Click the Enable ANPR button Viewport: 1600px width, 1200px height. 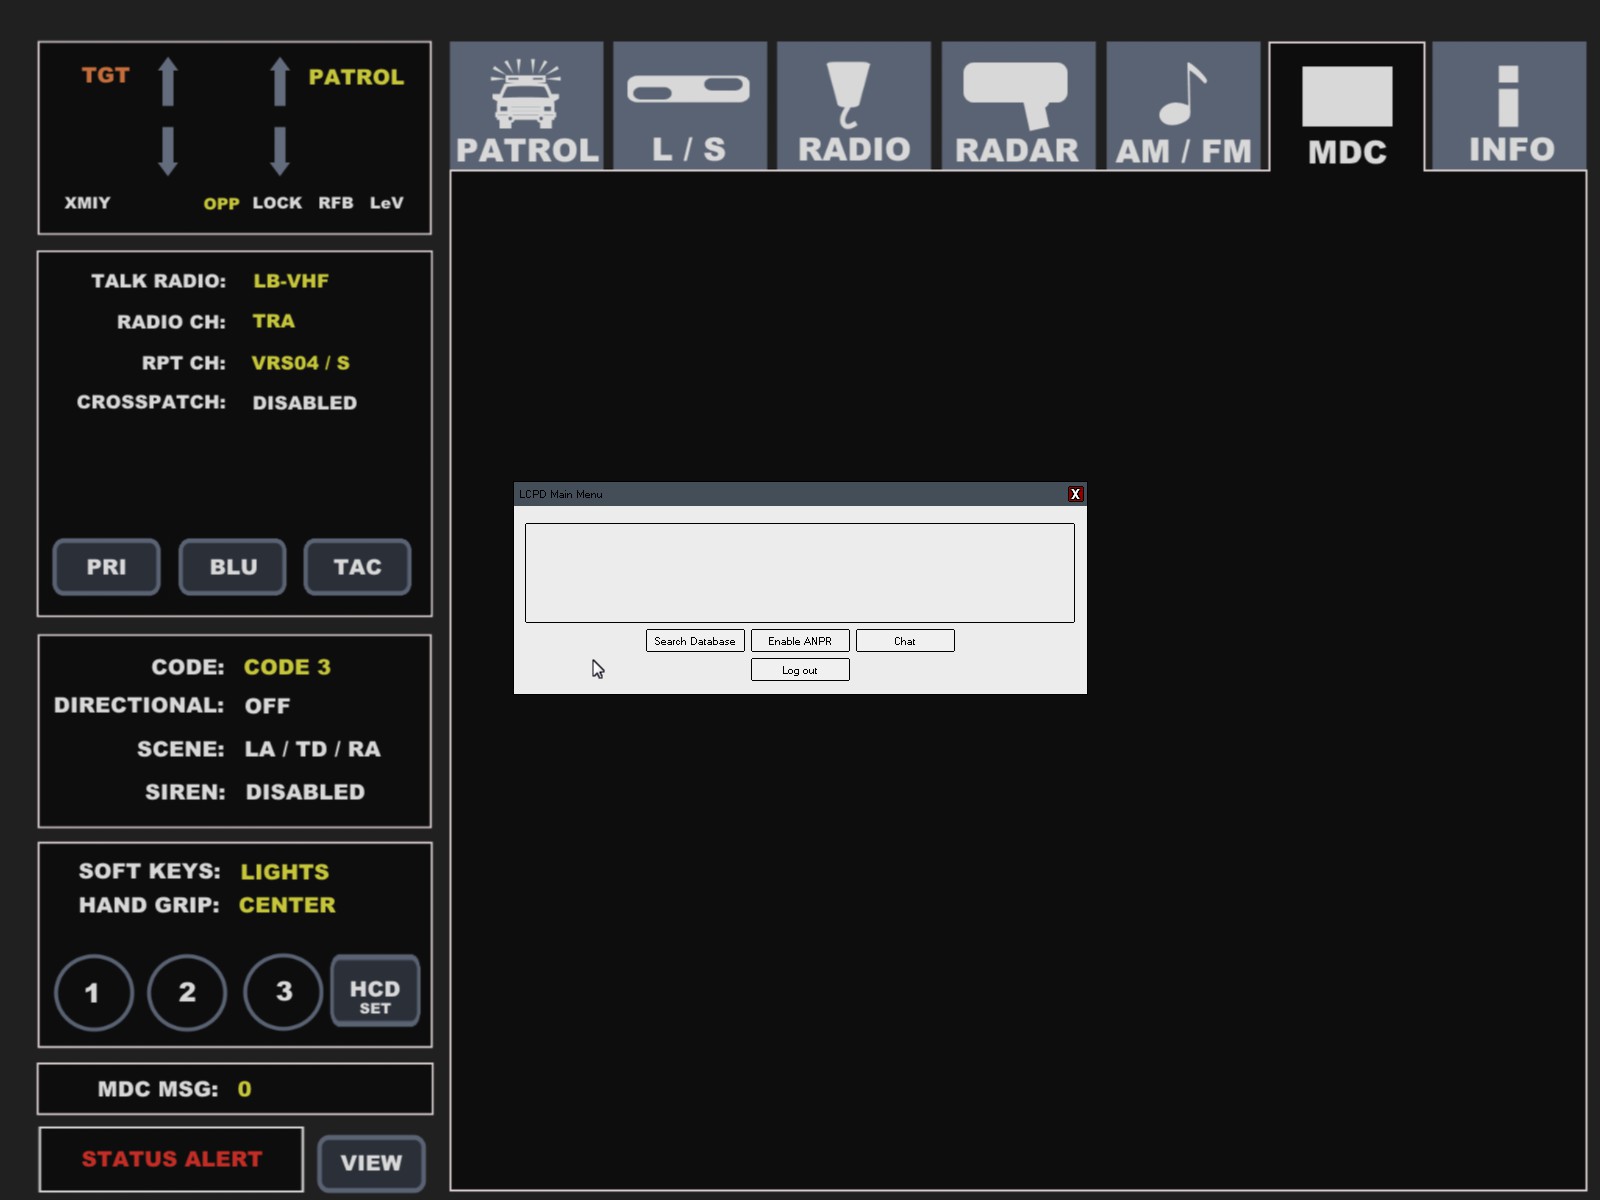800,641
